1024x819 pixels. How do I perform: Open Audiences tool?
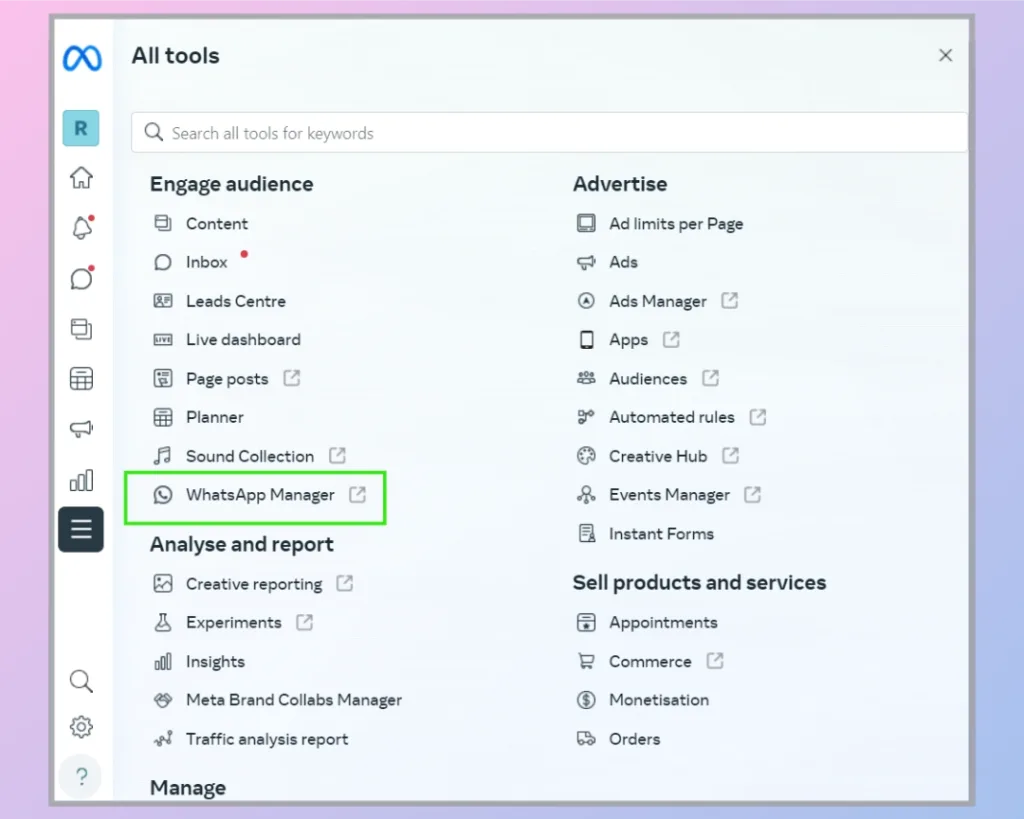[648, 379]
